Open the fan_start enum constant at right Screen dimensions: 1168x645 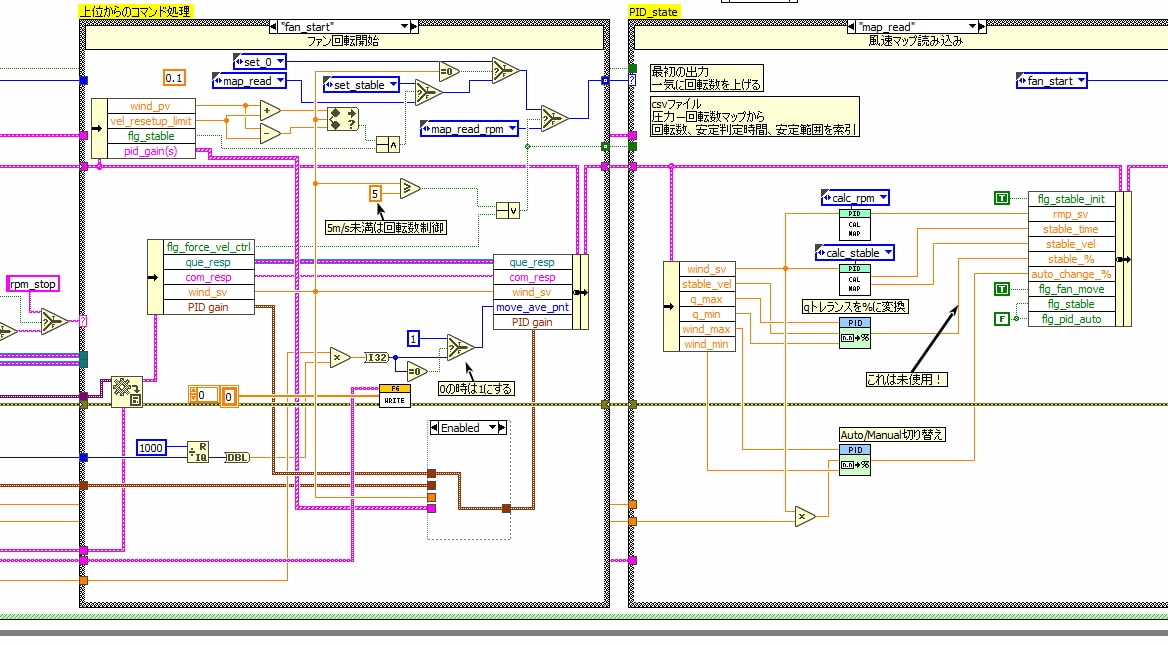[x=1051, y=80]
